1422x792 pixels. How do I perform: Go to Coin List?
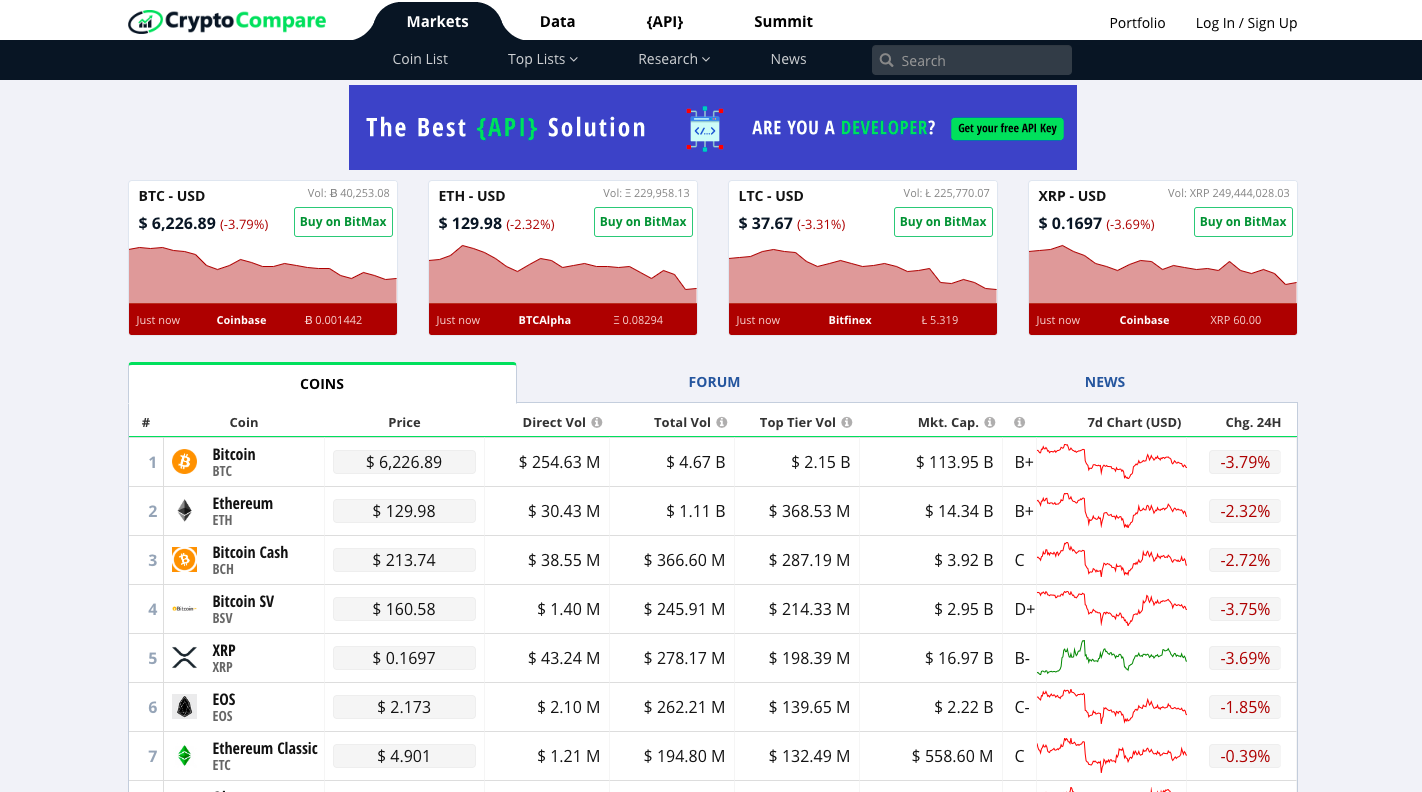pos(420,59)
